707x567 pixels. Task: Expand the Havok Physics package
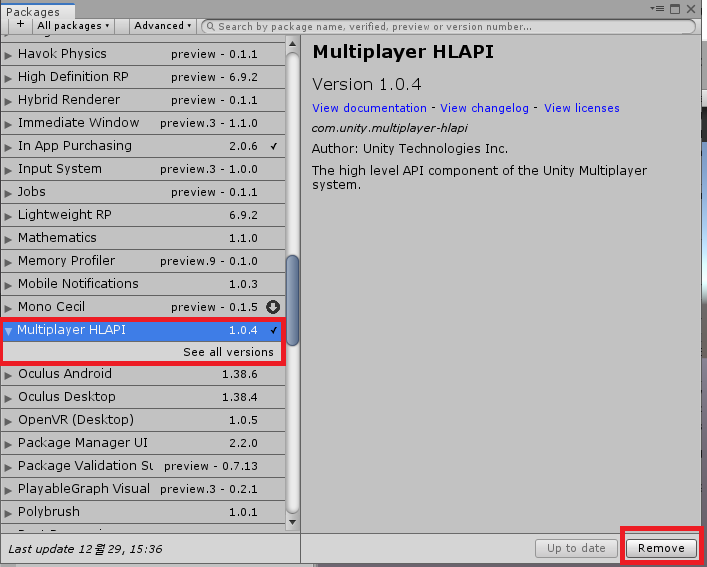click(x=8, y=55)
